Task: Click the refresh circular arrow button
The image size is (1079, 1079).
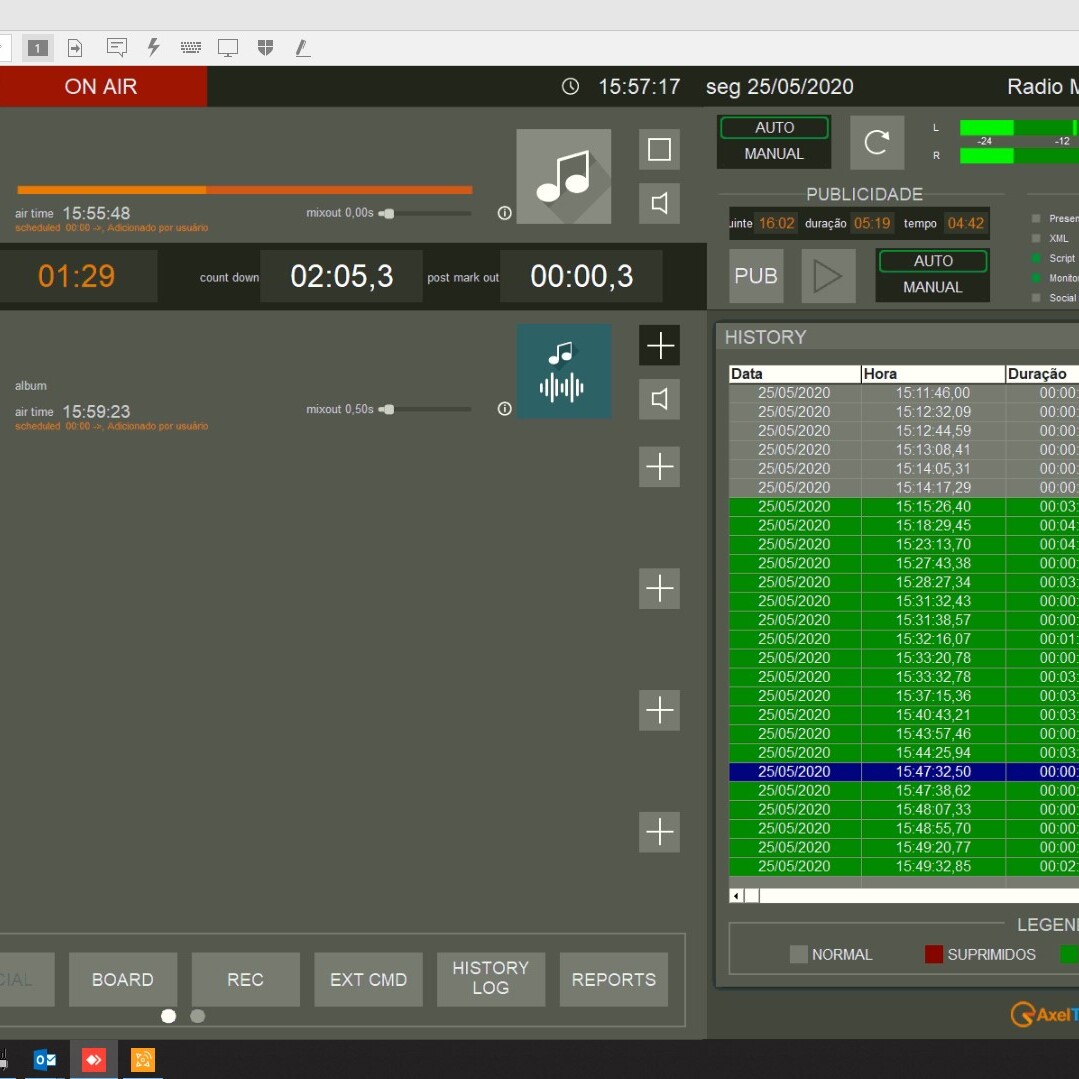Action: tap(877, 142)
